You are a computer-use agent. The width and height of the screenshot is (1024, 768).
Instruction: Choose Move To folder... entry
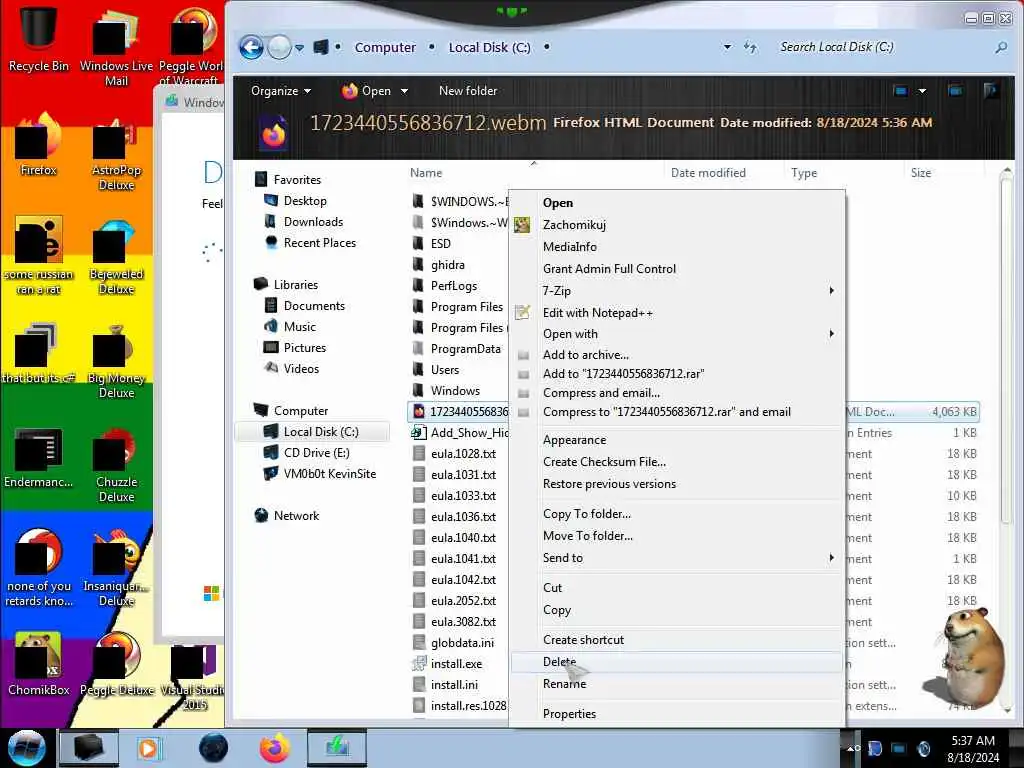click(x=677, y=536)
